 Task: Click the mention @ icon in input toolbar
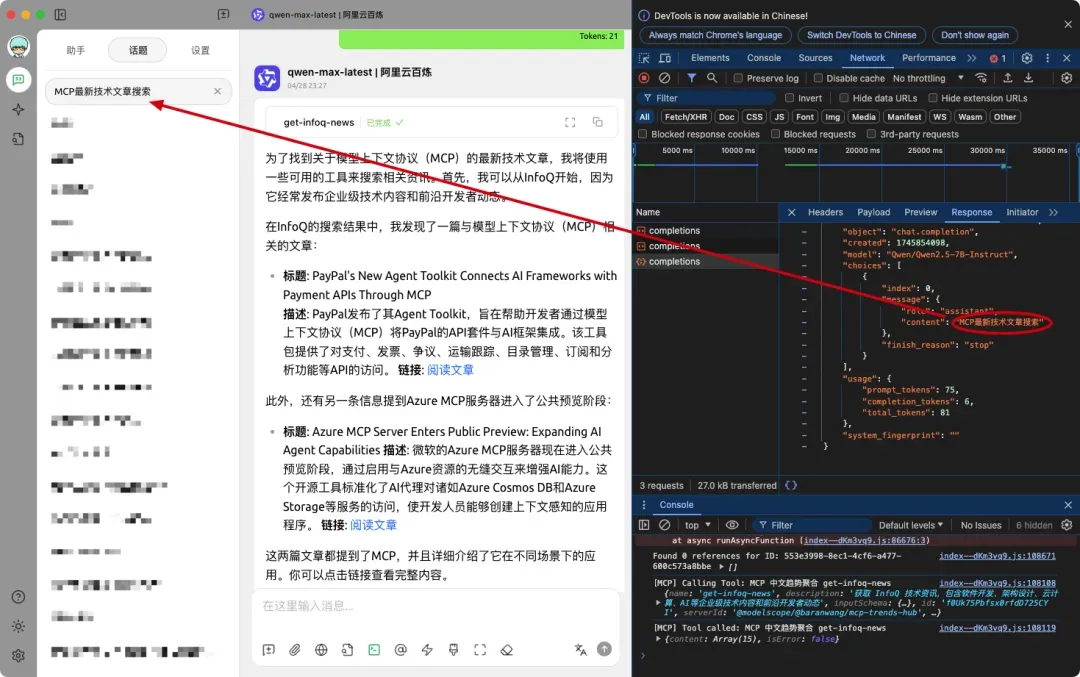pos(400,649)
